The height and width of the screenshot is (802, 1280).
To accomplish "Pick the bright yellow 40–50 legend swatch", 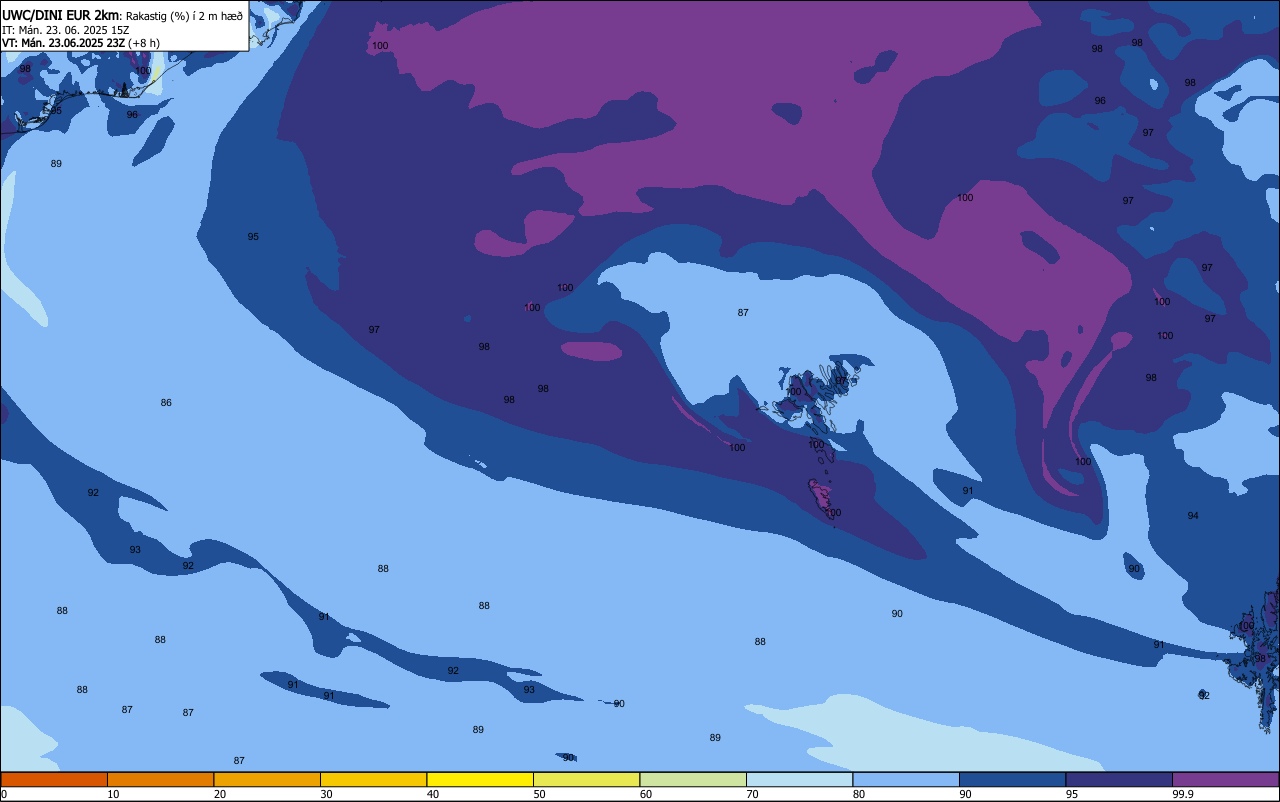I will click(x=480, y=779).
